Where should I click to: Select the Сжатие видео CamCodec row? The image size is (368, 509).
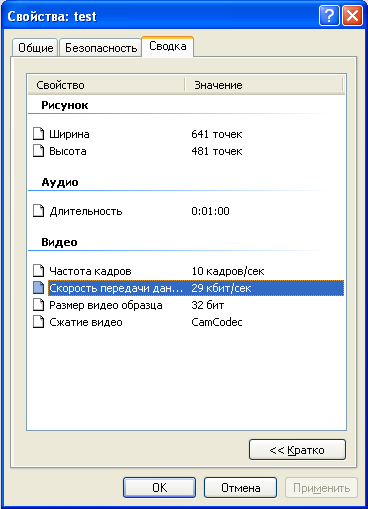click(x=188, y=322)
